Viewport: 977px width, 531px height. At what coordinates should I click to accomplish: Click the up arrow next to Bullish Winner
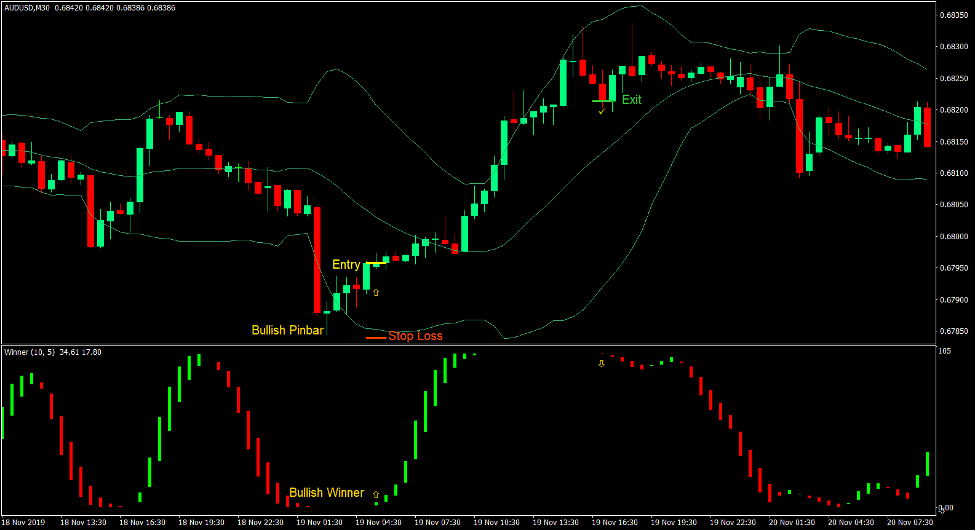[376, 493]
